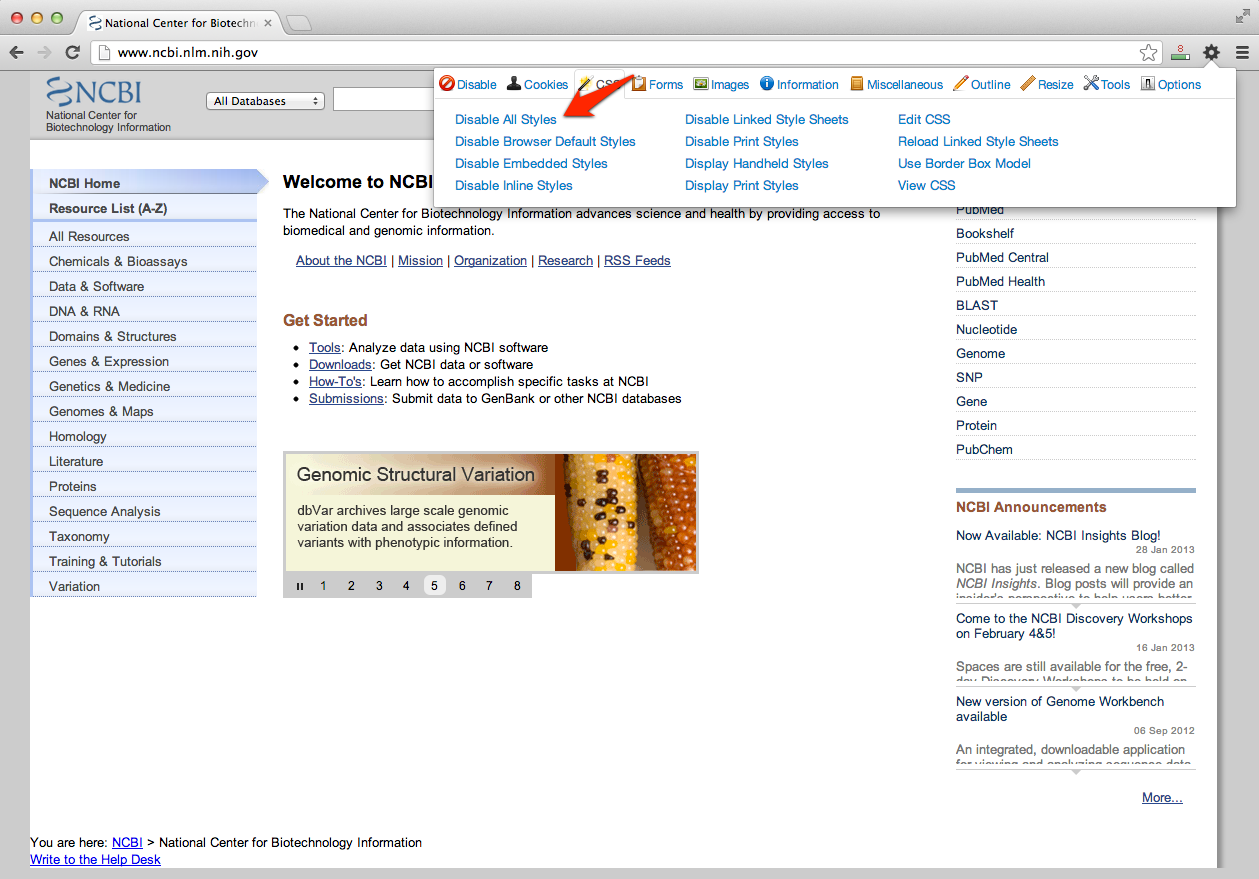
Task: Select Disable All Styles
Action: point(506,119)
